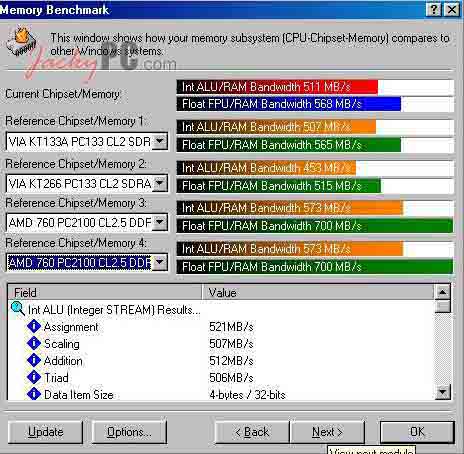The image size is (464, 454).
Task: Click the Value column header
Action: pos(318,292)
